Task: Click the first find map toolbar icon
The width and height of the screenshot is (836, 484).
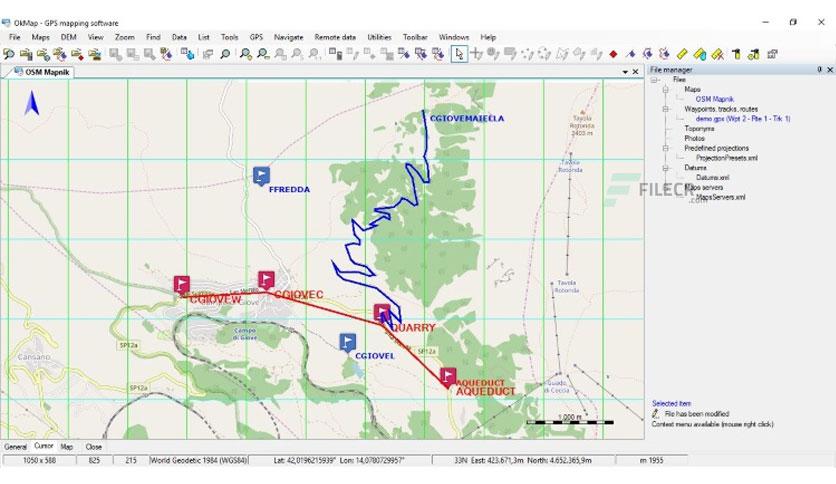Action: tap(9, 54)
